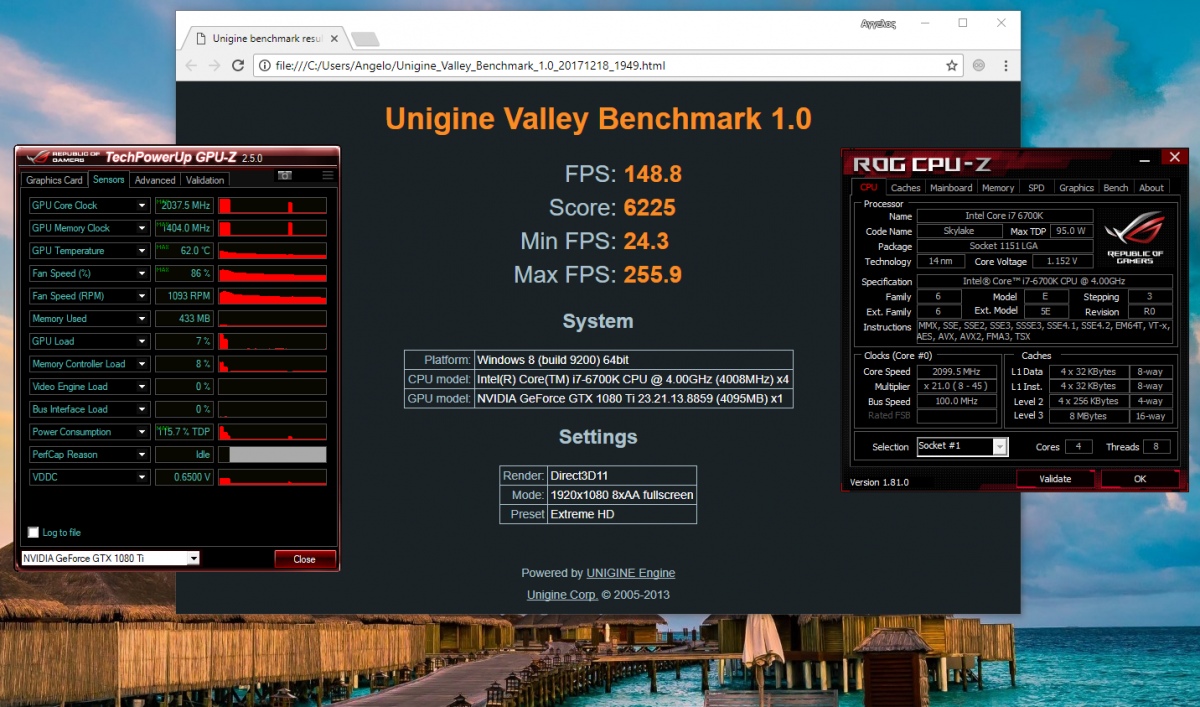Screen dimensions: 1200x707
Task: Select the Sensors tab in GPU-Z
Action: coord(108,179)
